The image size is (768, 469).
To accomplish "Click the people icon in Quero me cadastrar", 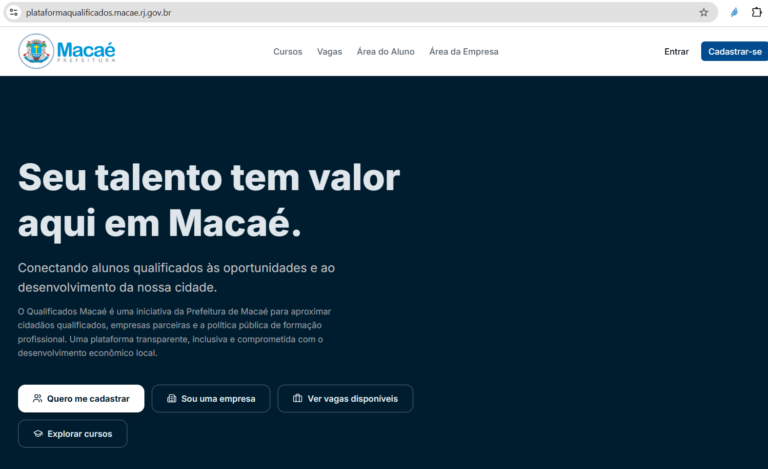I will 37,399.
